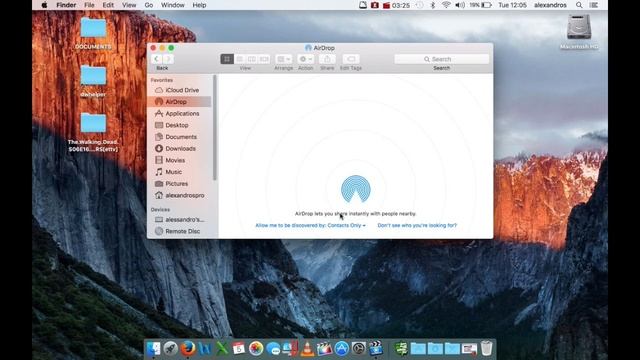The image size is (640, 360).
Task: Switch to list view in Finder toolbar
Action: coord(240,59)
